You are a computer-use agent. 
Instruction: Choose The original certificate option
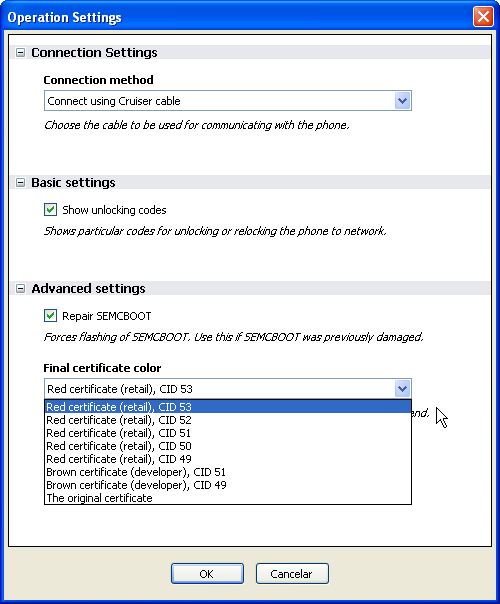(x=228, y=498)
